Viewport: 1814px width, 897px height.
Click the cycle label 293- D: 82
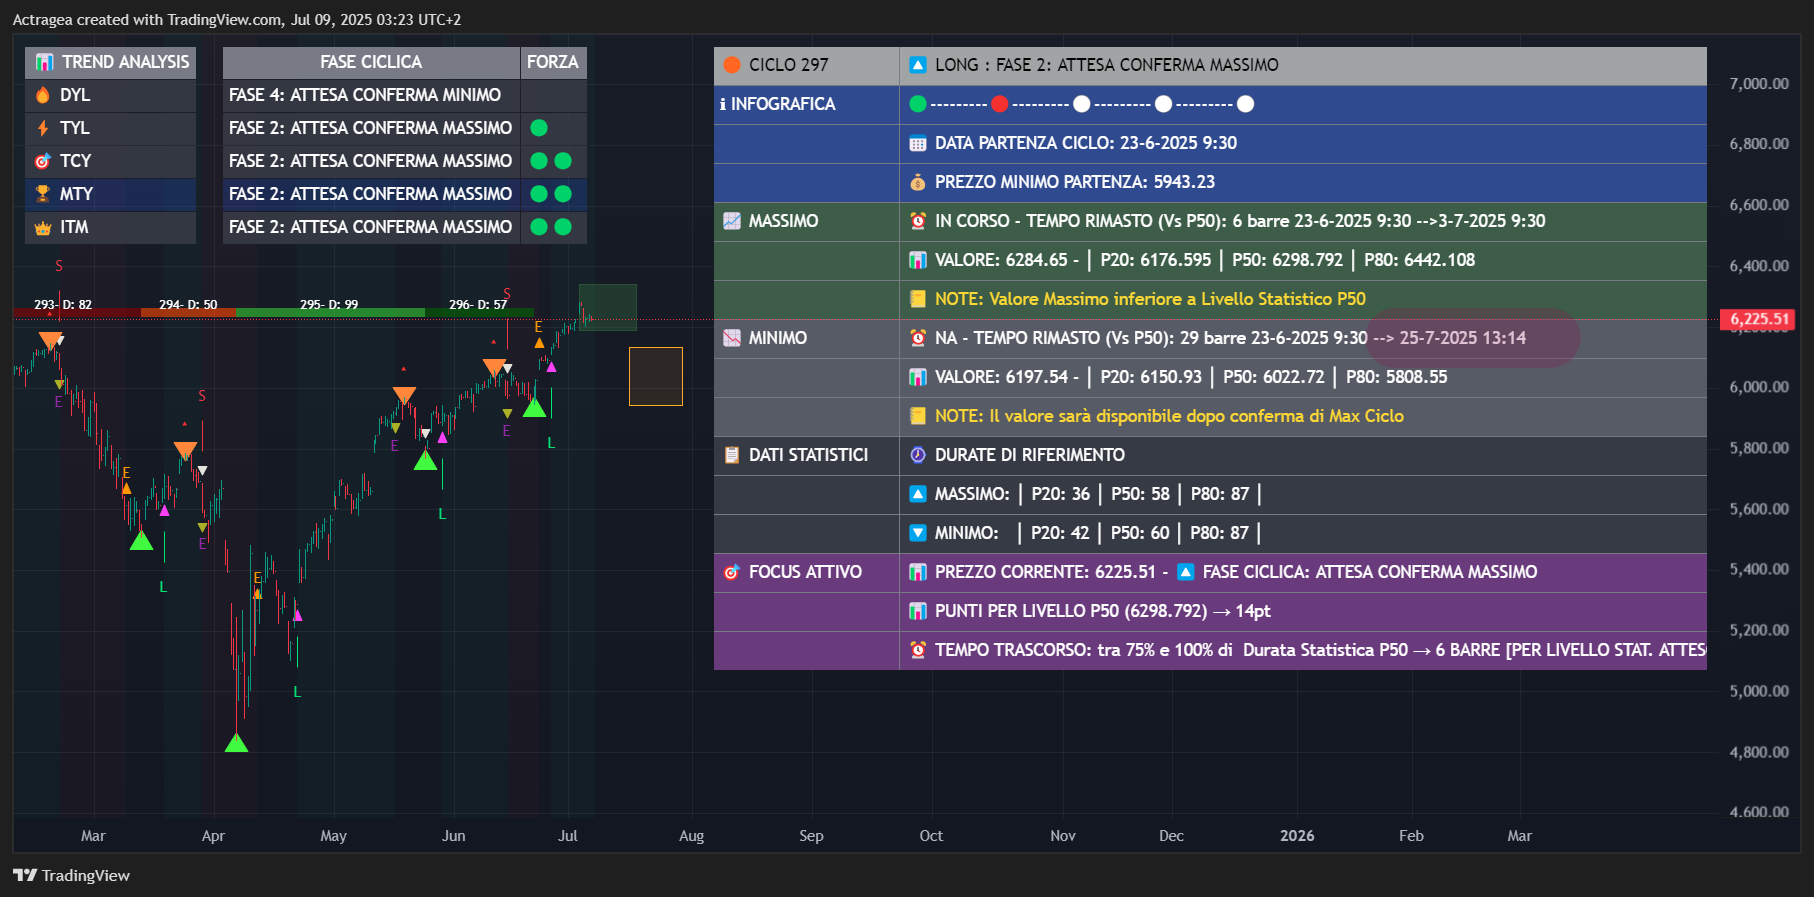(63, 304)
